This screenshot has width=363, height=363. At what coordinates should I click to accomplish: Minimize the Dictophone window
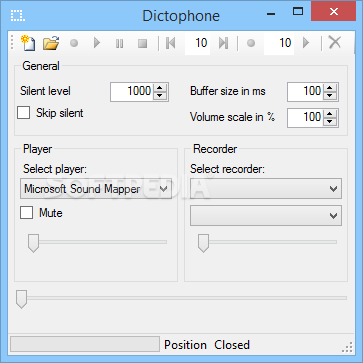point(271,14)
